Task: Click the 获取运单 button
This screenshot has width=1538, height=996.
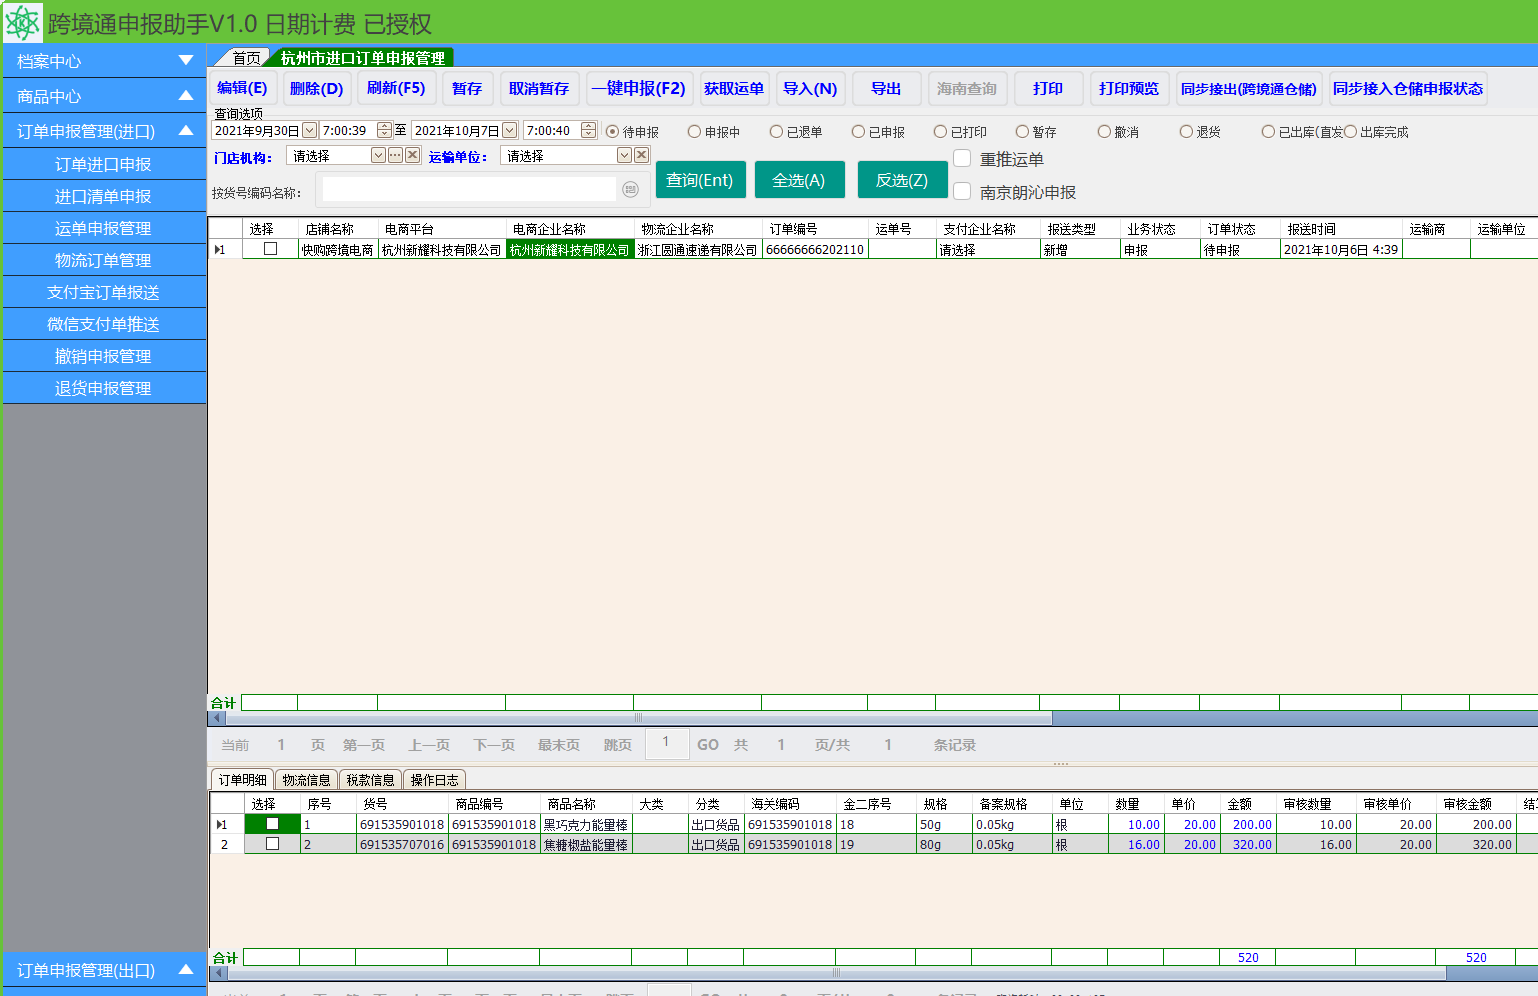Action: tap(733, 88)
